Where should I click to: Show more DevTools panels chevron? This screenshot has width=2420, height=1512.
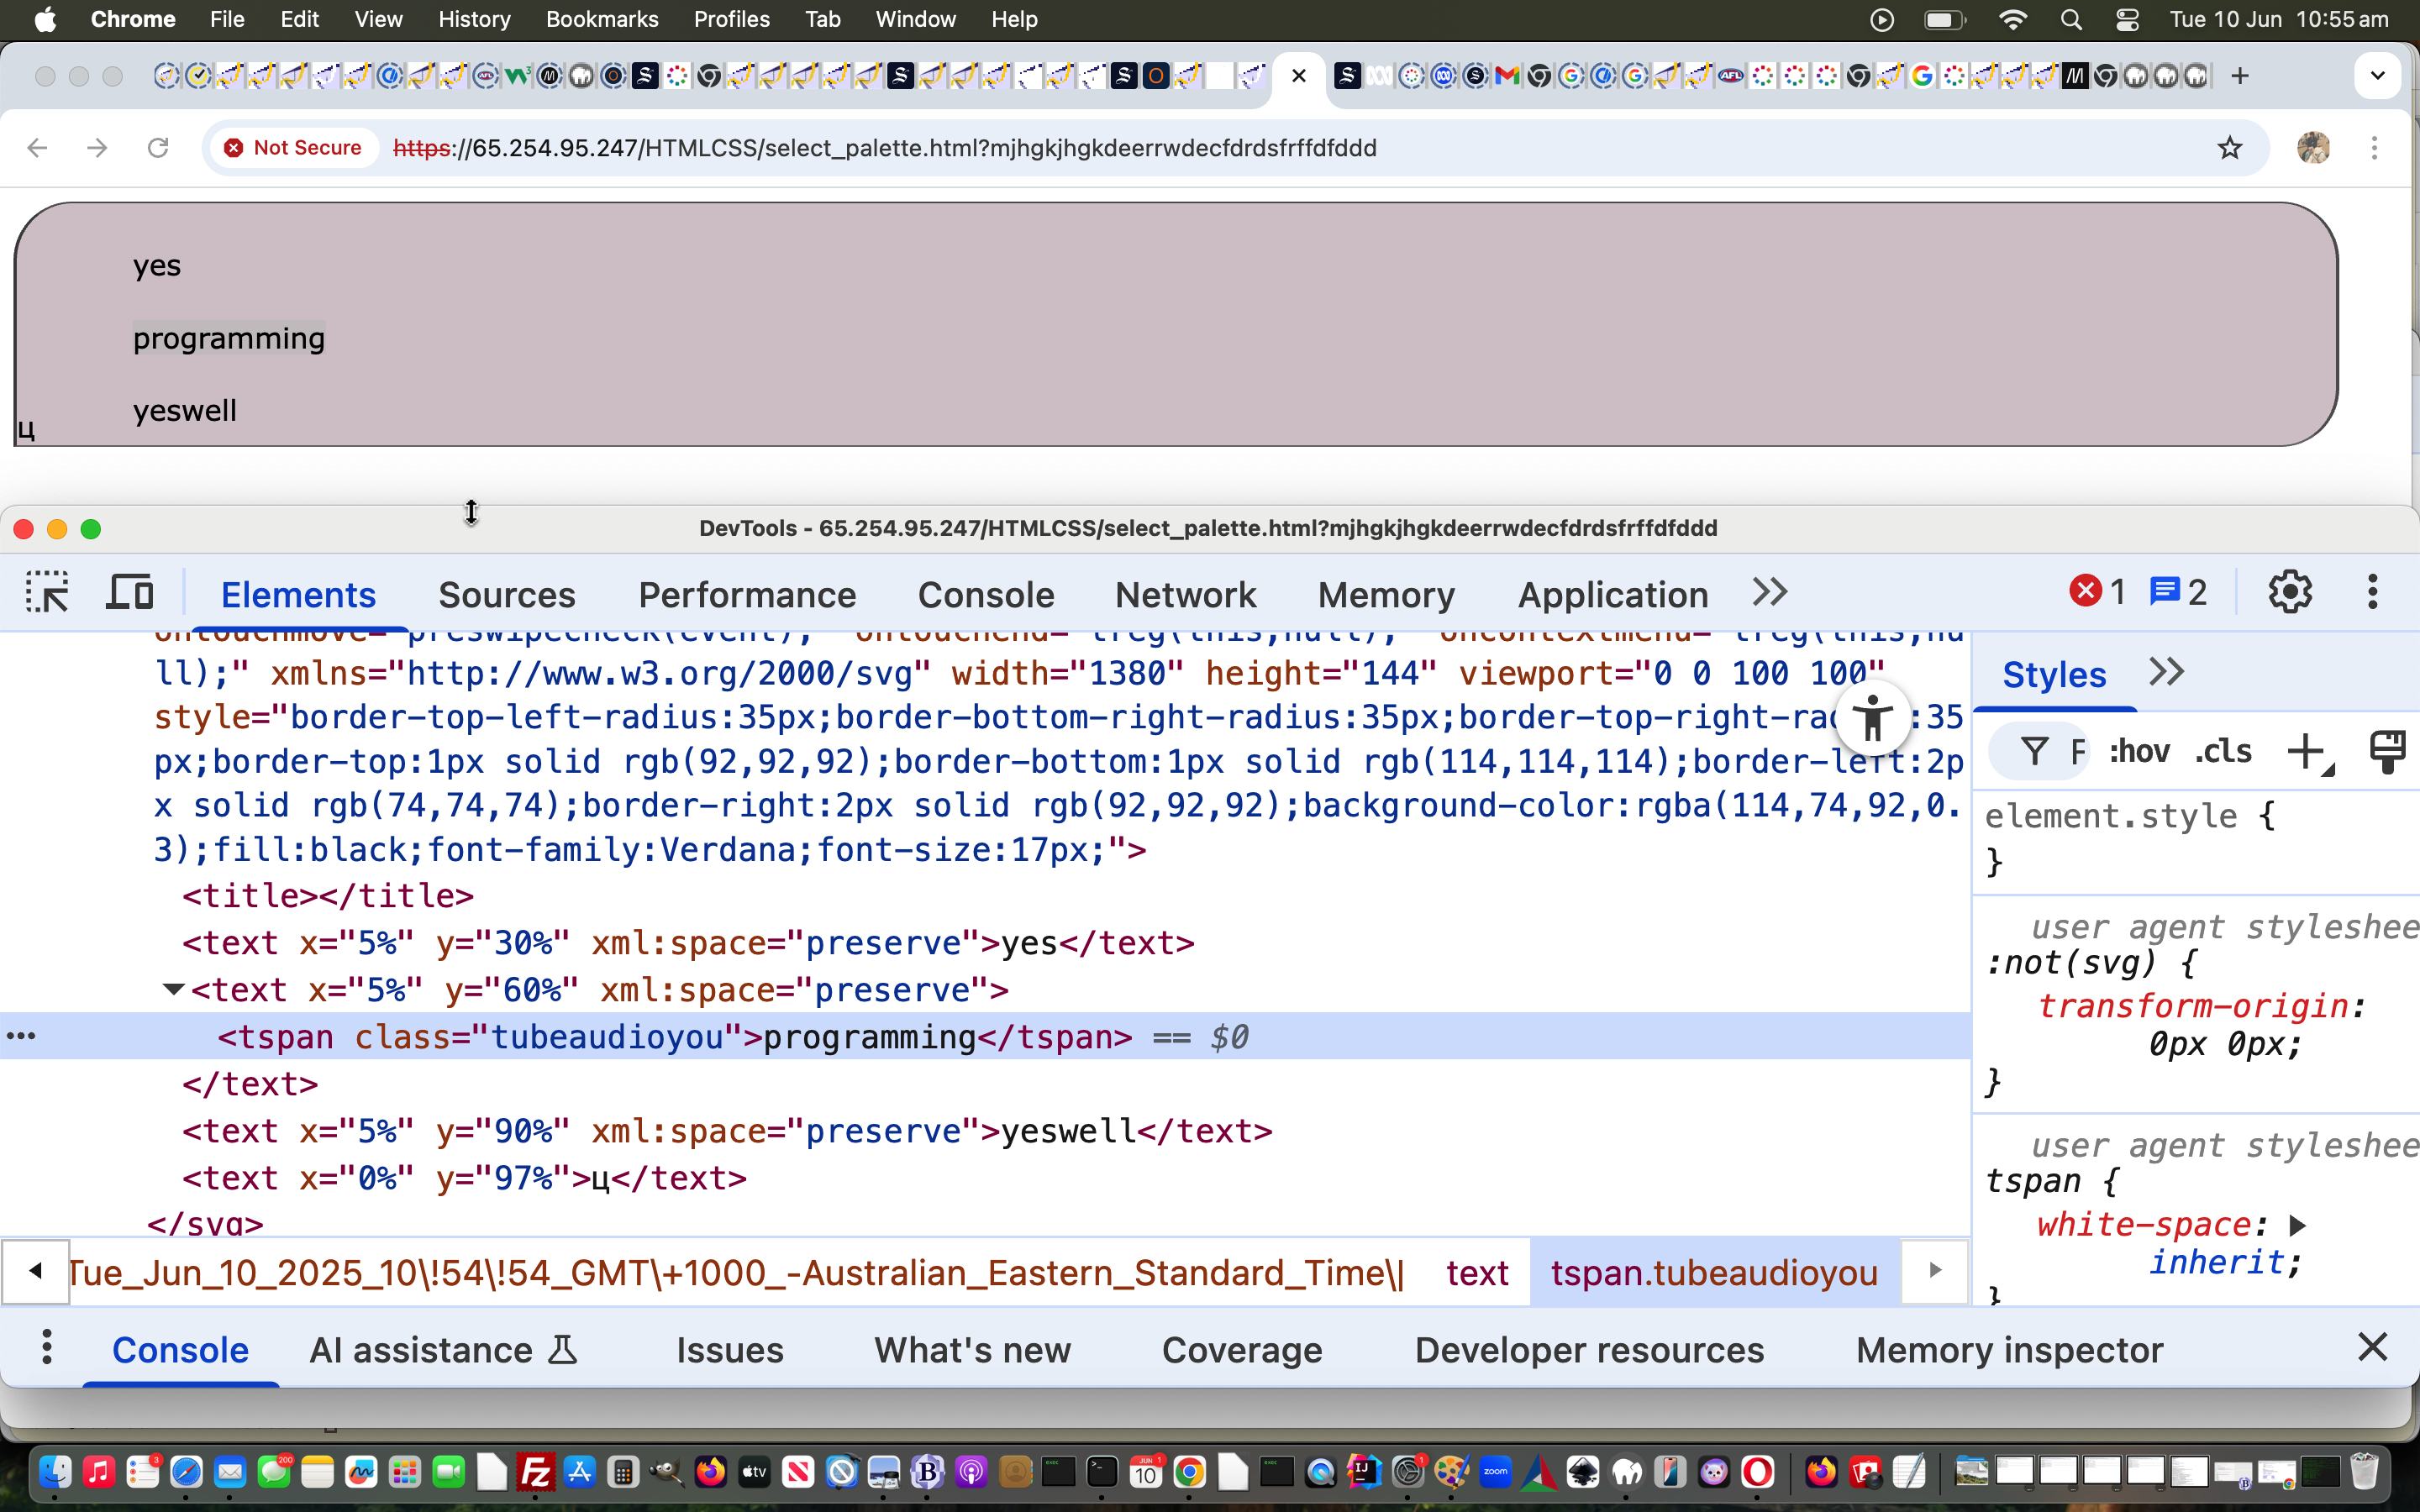coord(1770,592)
